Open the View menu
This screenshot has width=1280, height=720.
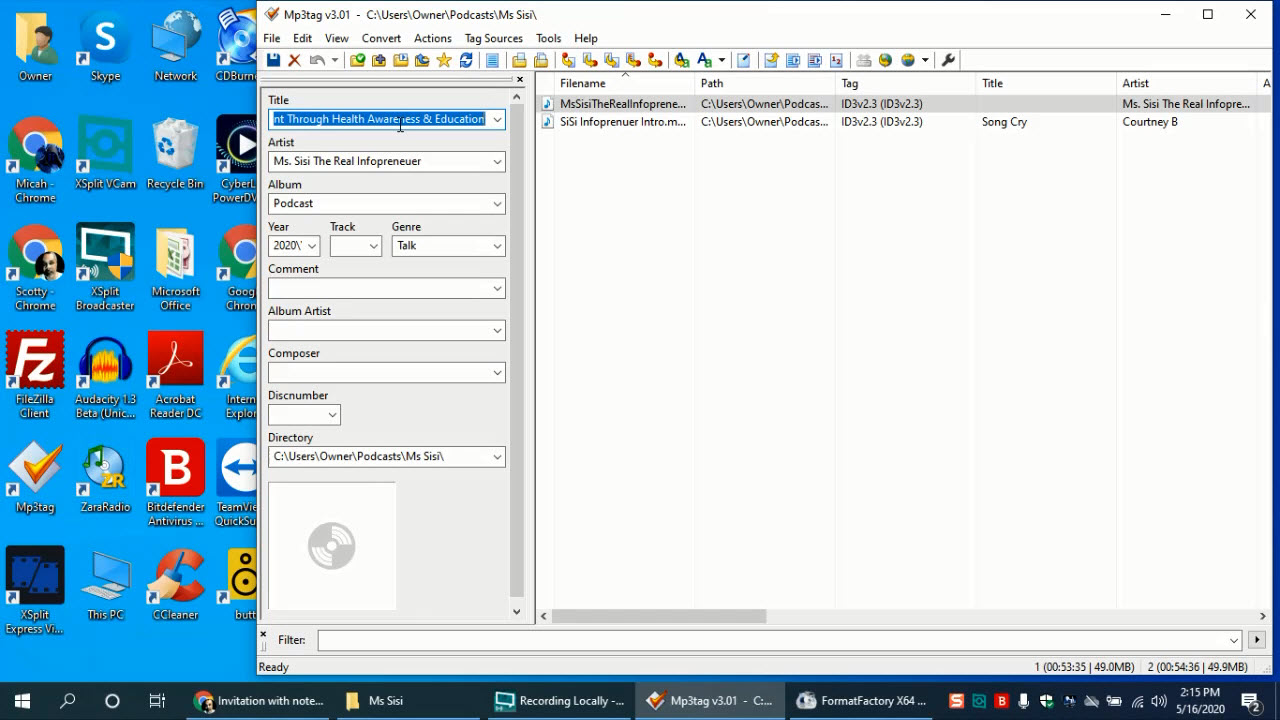(337, 38)
